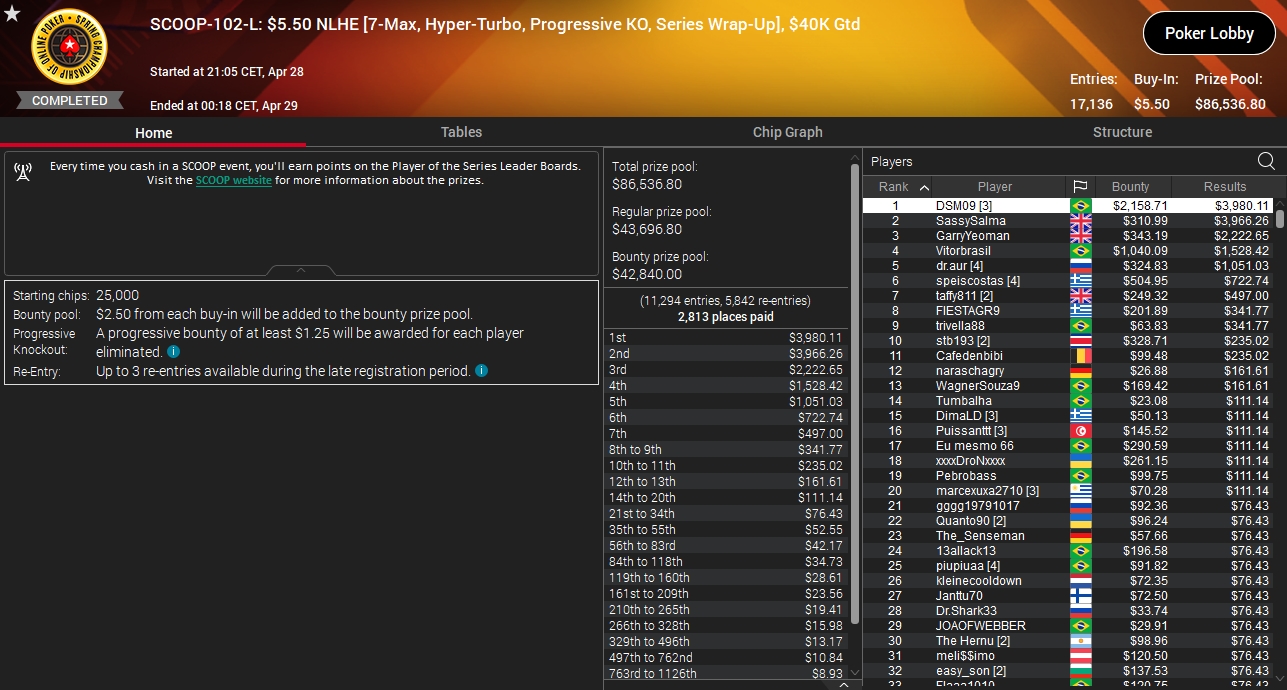
Task: Click the flag icon in taffy811 row
Action: coord(1080,296)
